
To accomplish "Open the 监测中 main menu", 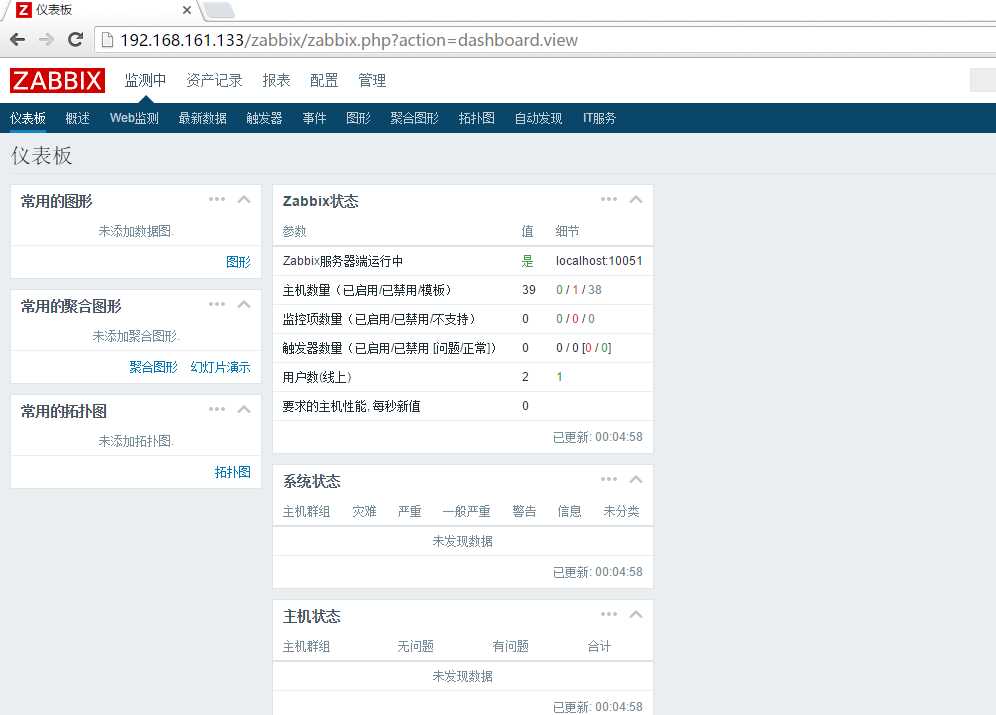I will (145, 81).
